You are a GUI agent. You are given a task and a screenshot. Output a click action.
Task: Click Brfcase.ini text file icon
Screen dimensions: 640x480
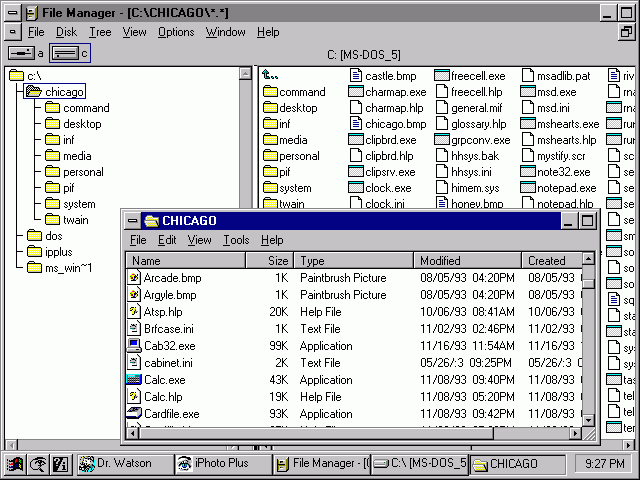tap(133, 329)
